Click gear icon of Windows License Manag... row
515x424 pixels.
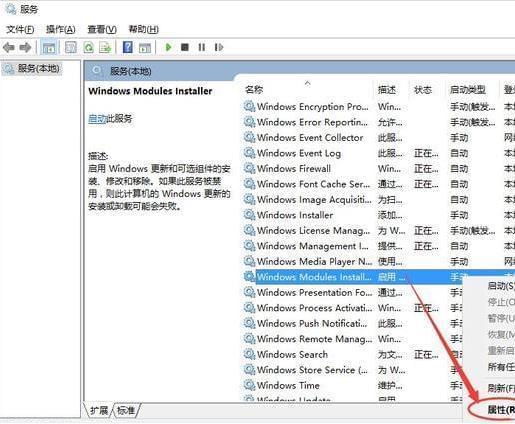[249, 230]
